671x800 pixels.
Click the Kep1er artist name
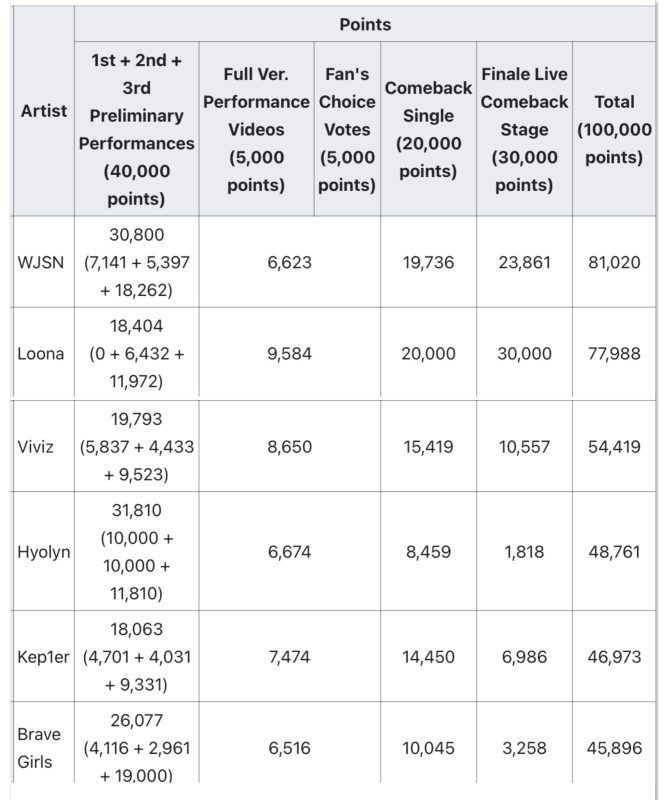pos(44,657)
